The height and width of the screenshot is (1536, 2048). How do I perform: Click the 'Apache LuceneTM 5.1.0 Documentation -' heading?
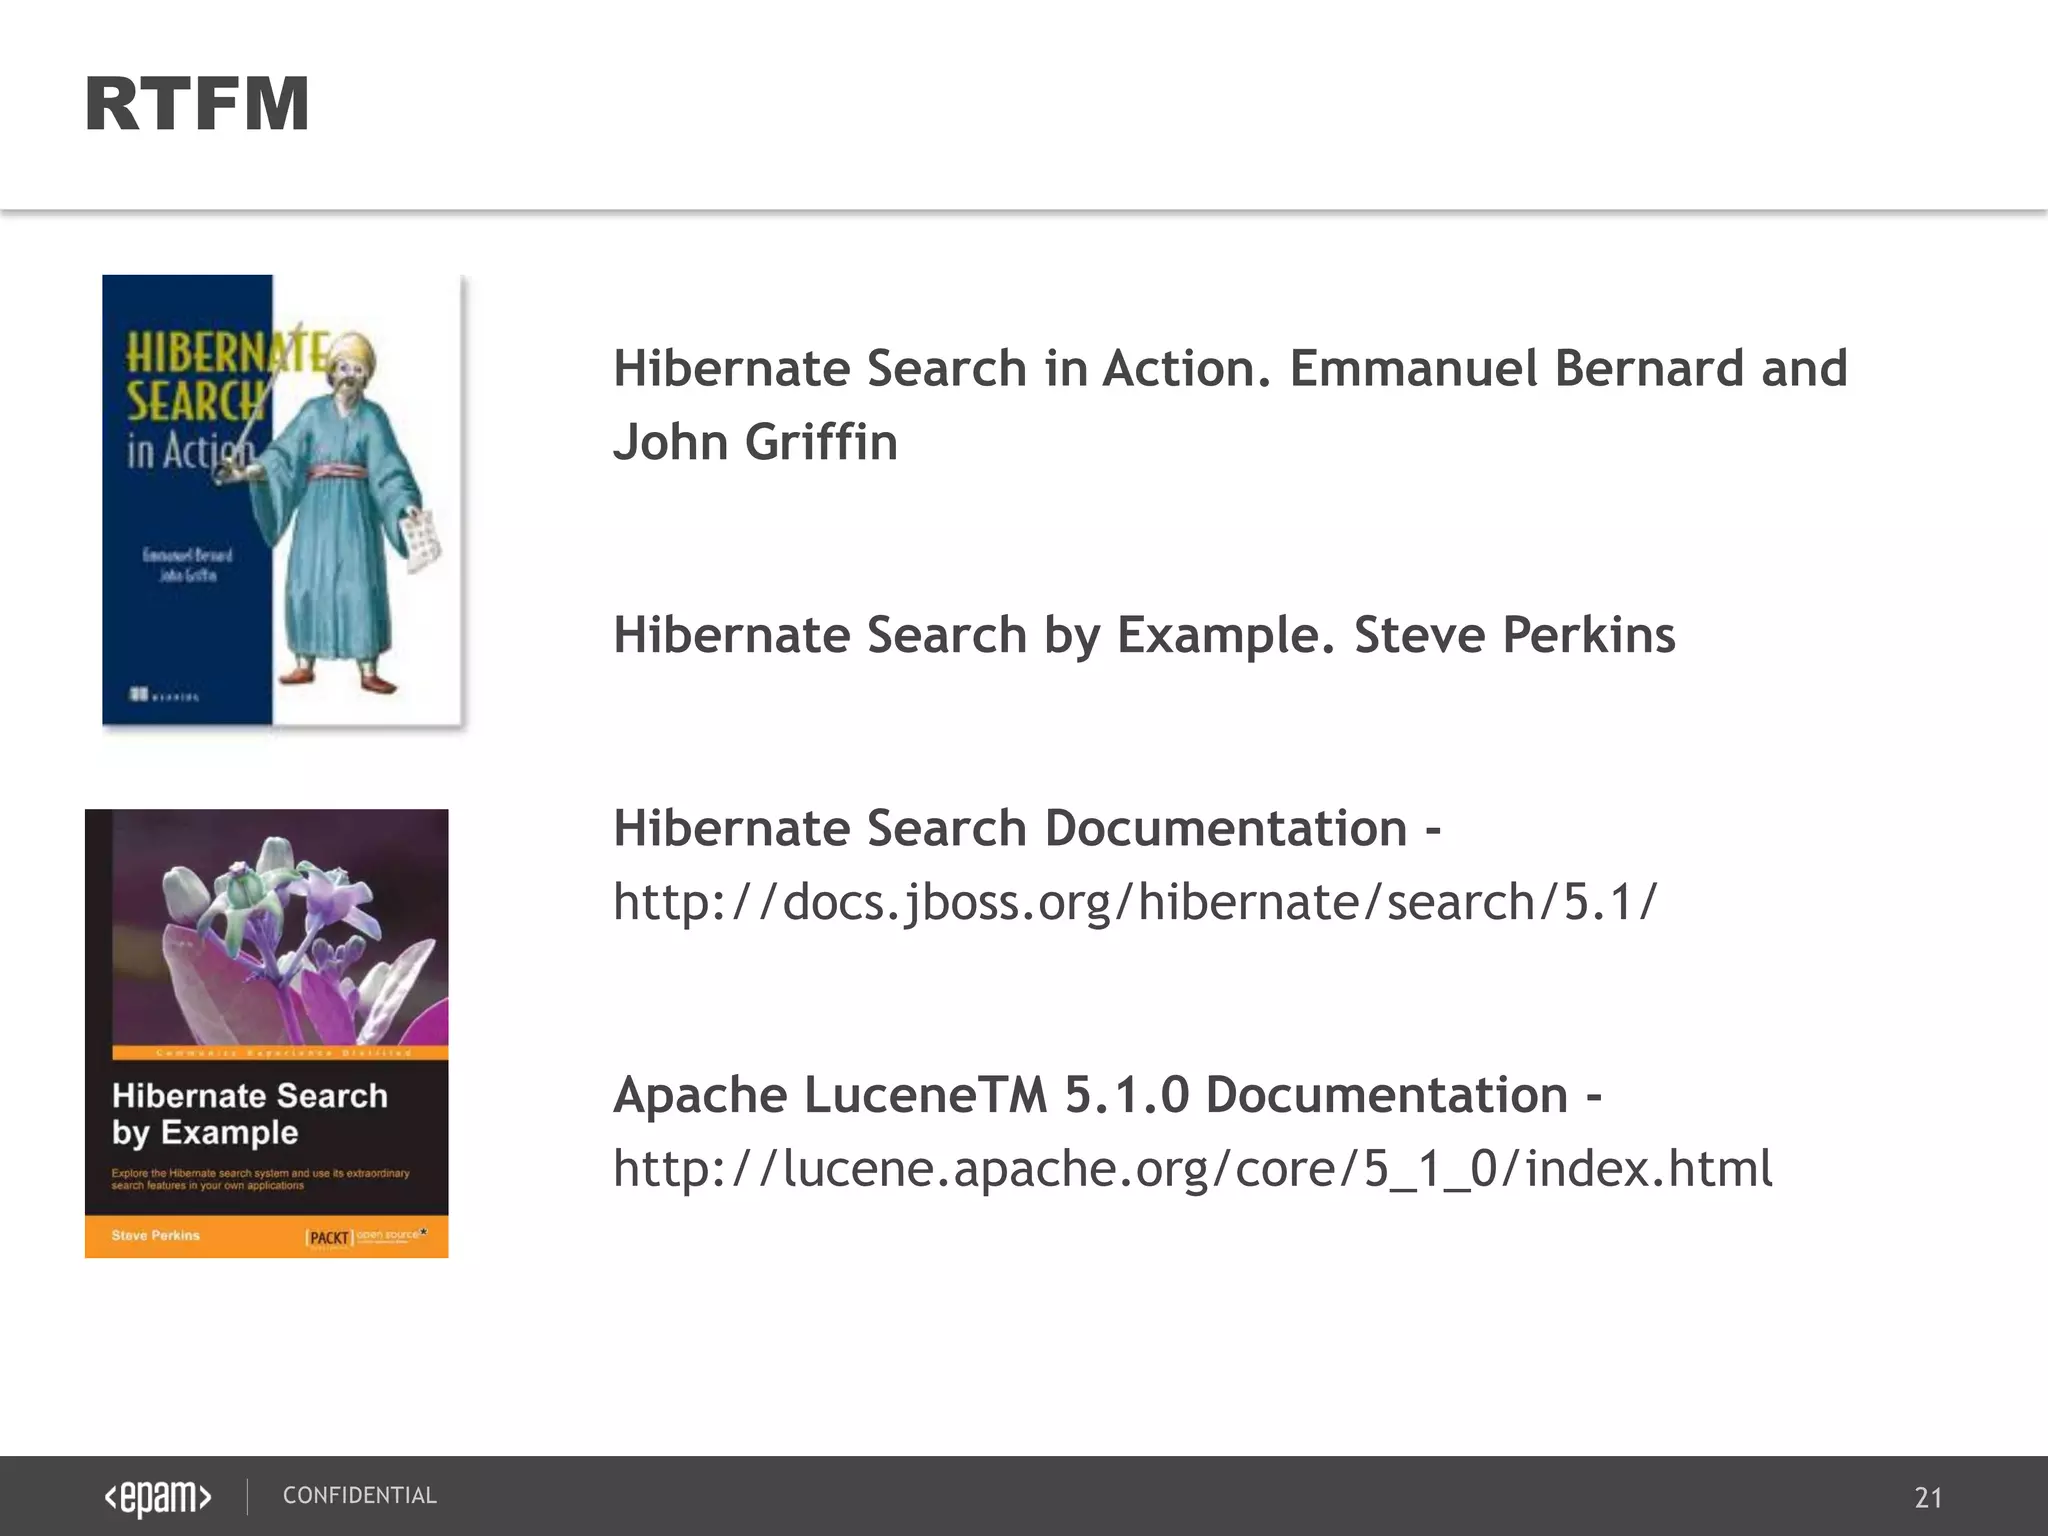tap(1107, 1094)
